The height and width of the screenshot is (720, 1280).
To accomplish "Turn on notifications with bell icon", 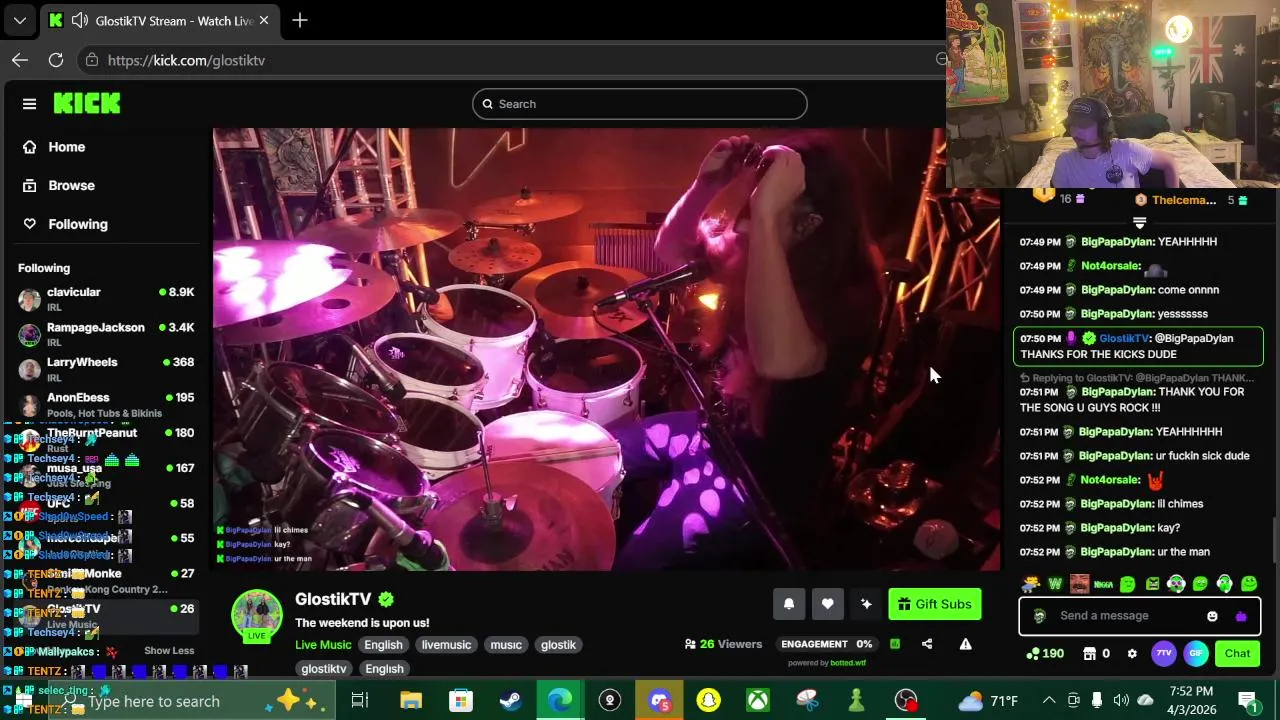I will (789, 604).
